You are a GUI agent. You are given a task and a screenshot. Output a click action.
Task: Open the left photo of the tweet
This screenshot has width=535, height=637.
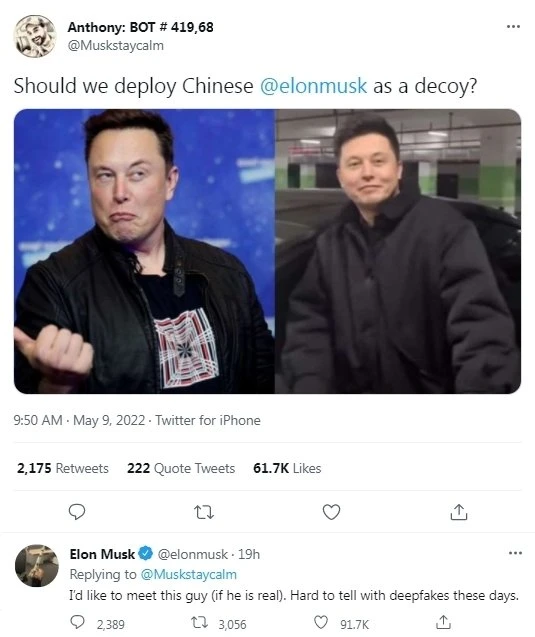click(x=144, y=251)
